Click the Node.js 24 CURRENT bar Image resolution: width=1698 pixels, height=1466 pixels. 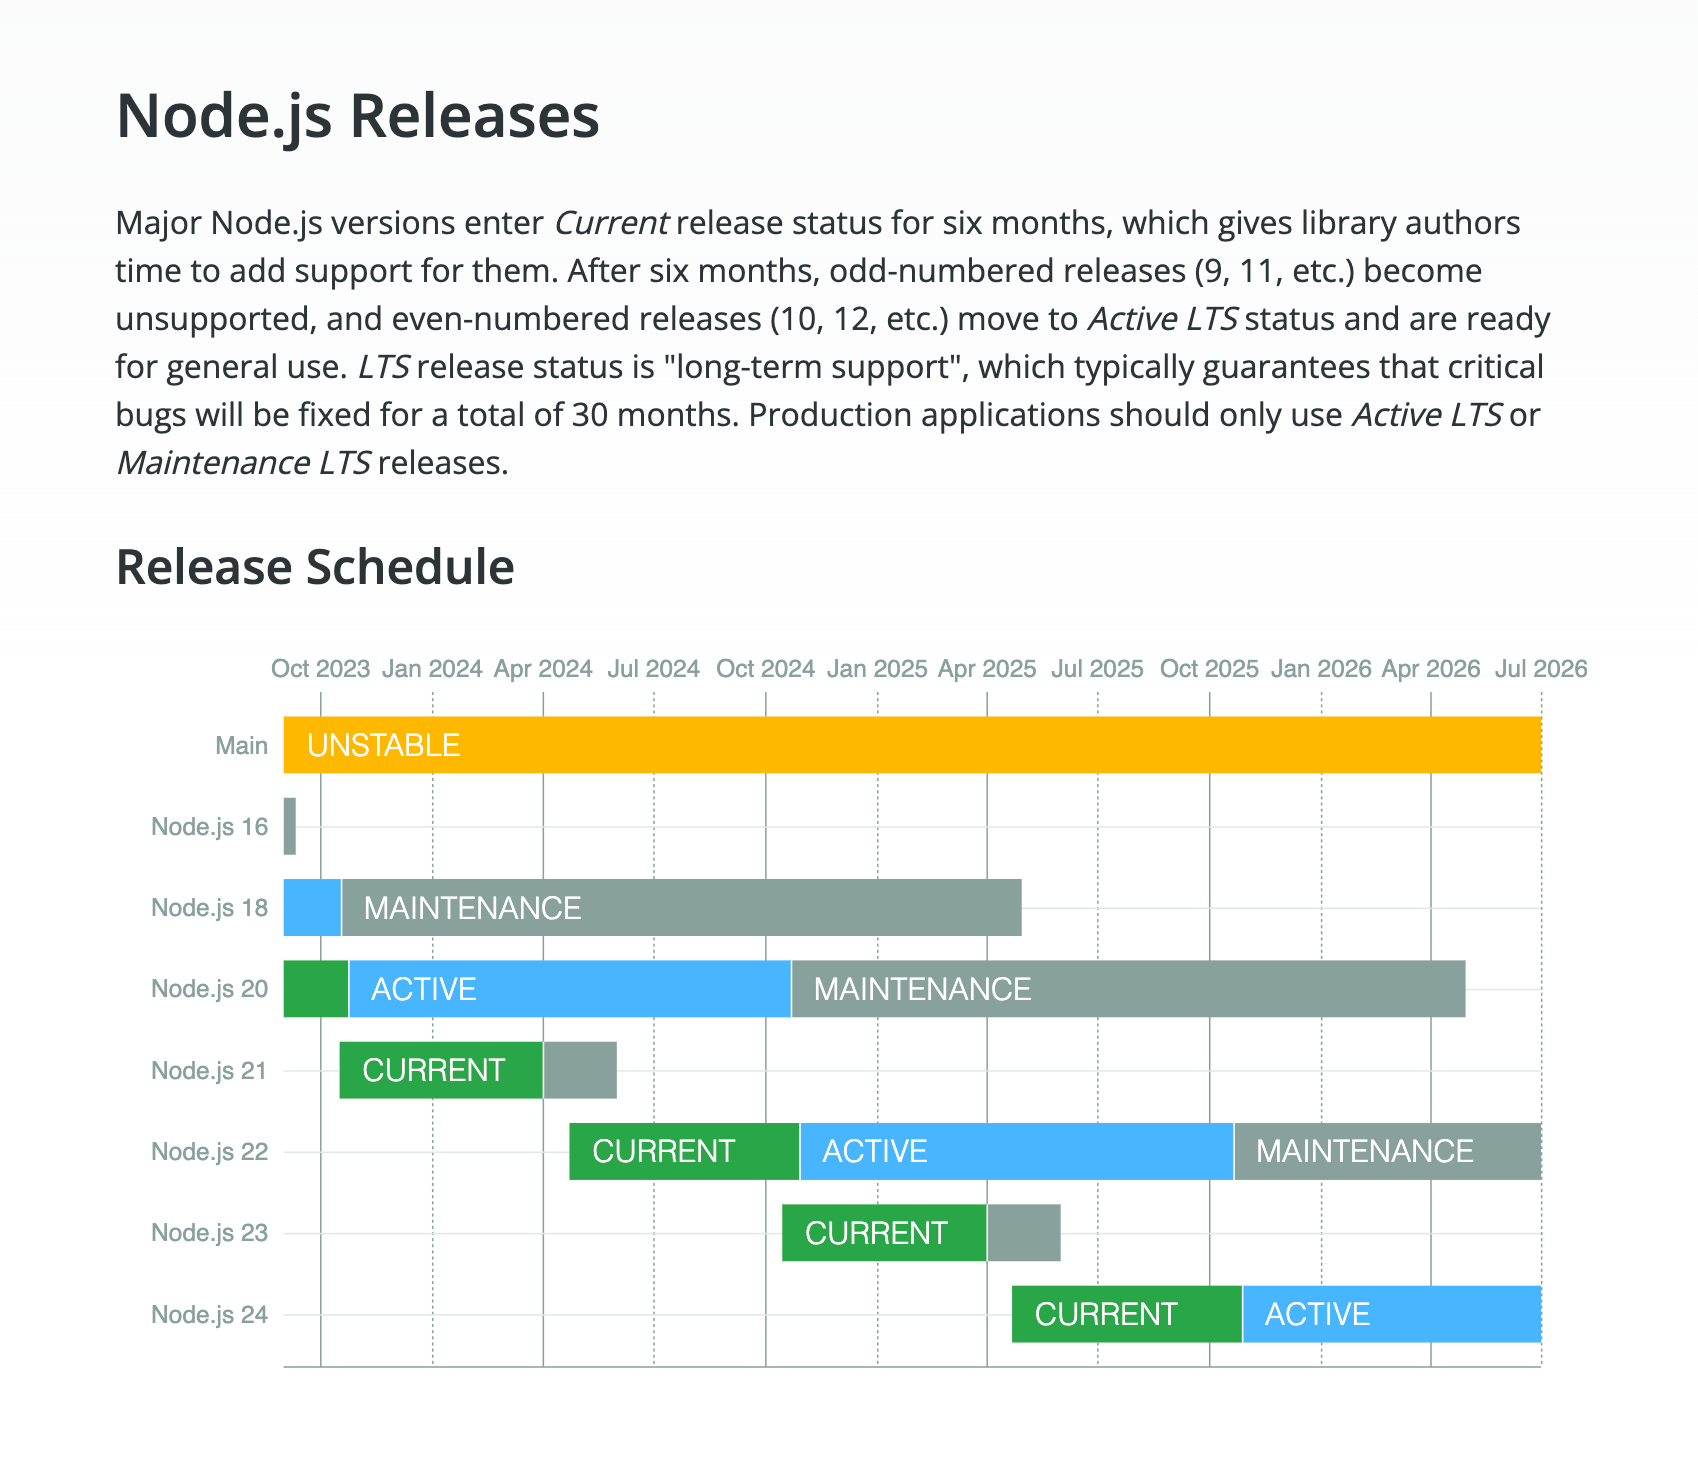(x=1127, y=1314)
